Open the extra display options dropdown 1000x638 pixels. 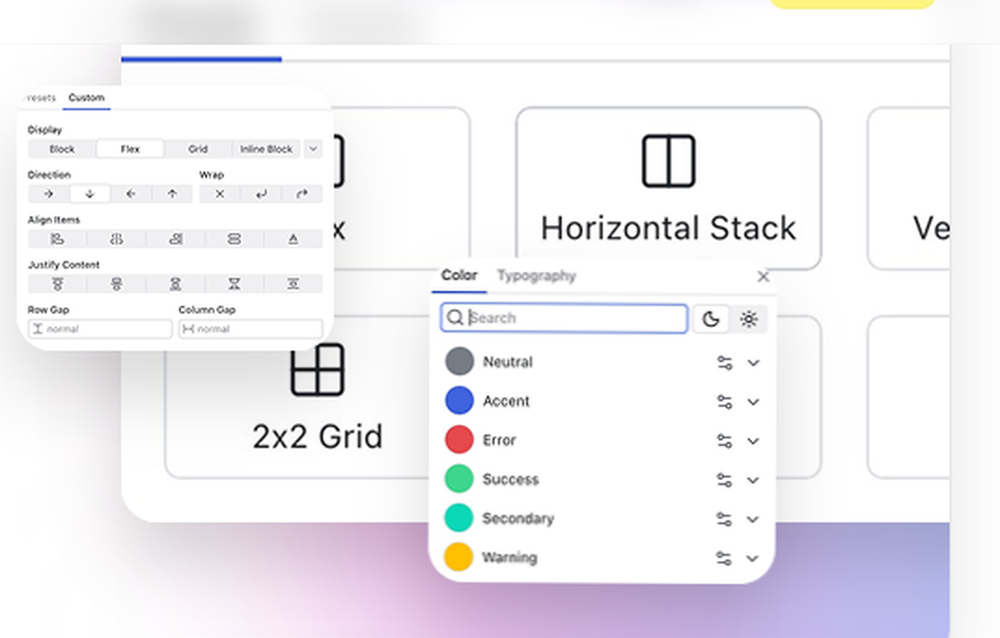[x=313, y=149]
